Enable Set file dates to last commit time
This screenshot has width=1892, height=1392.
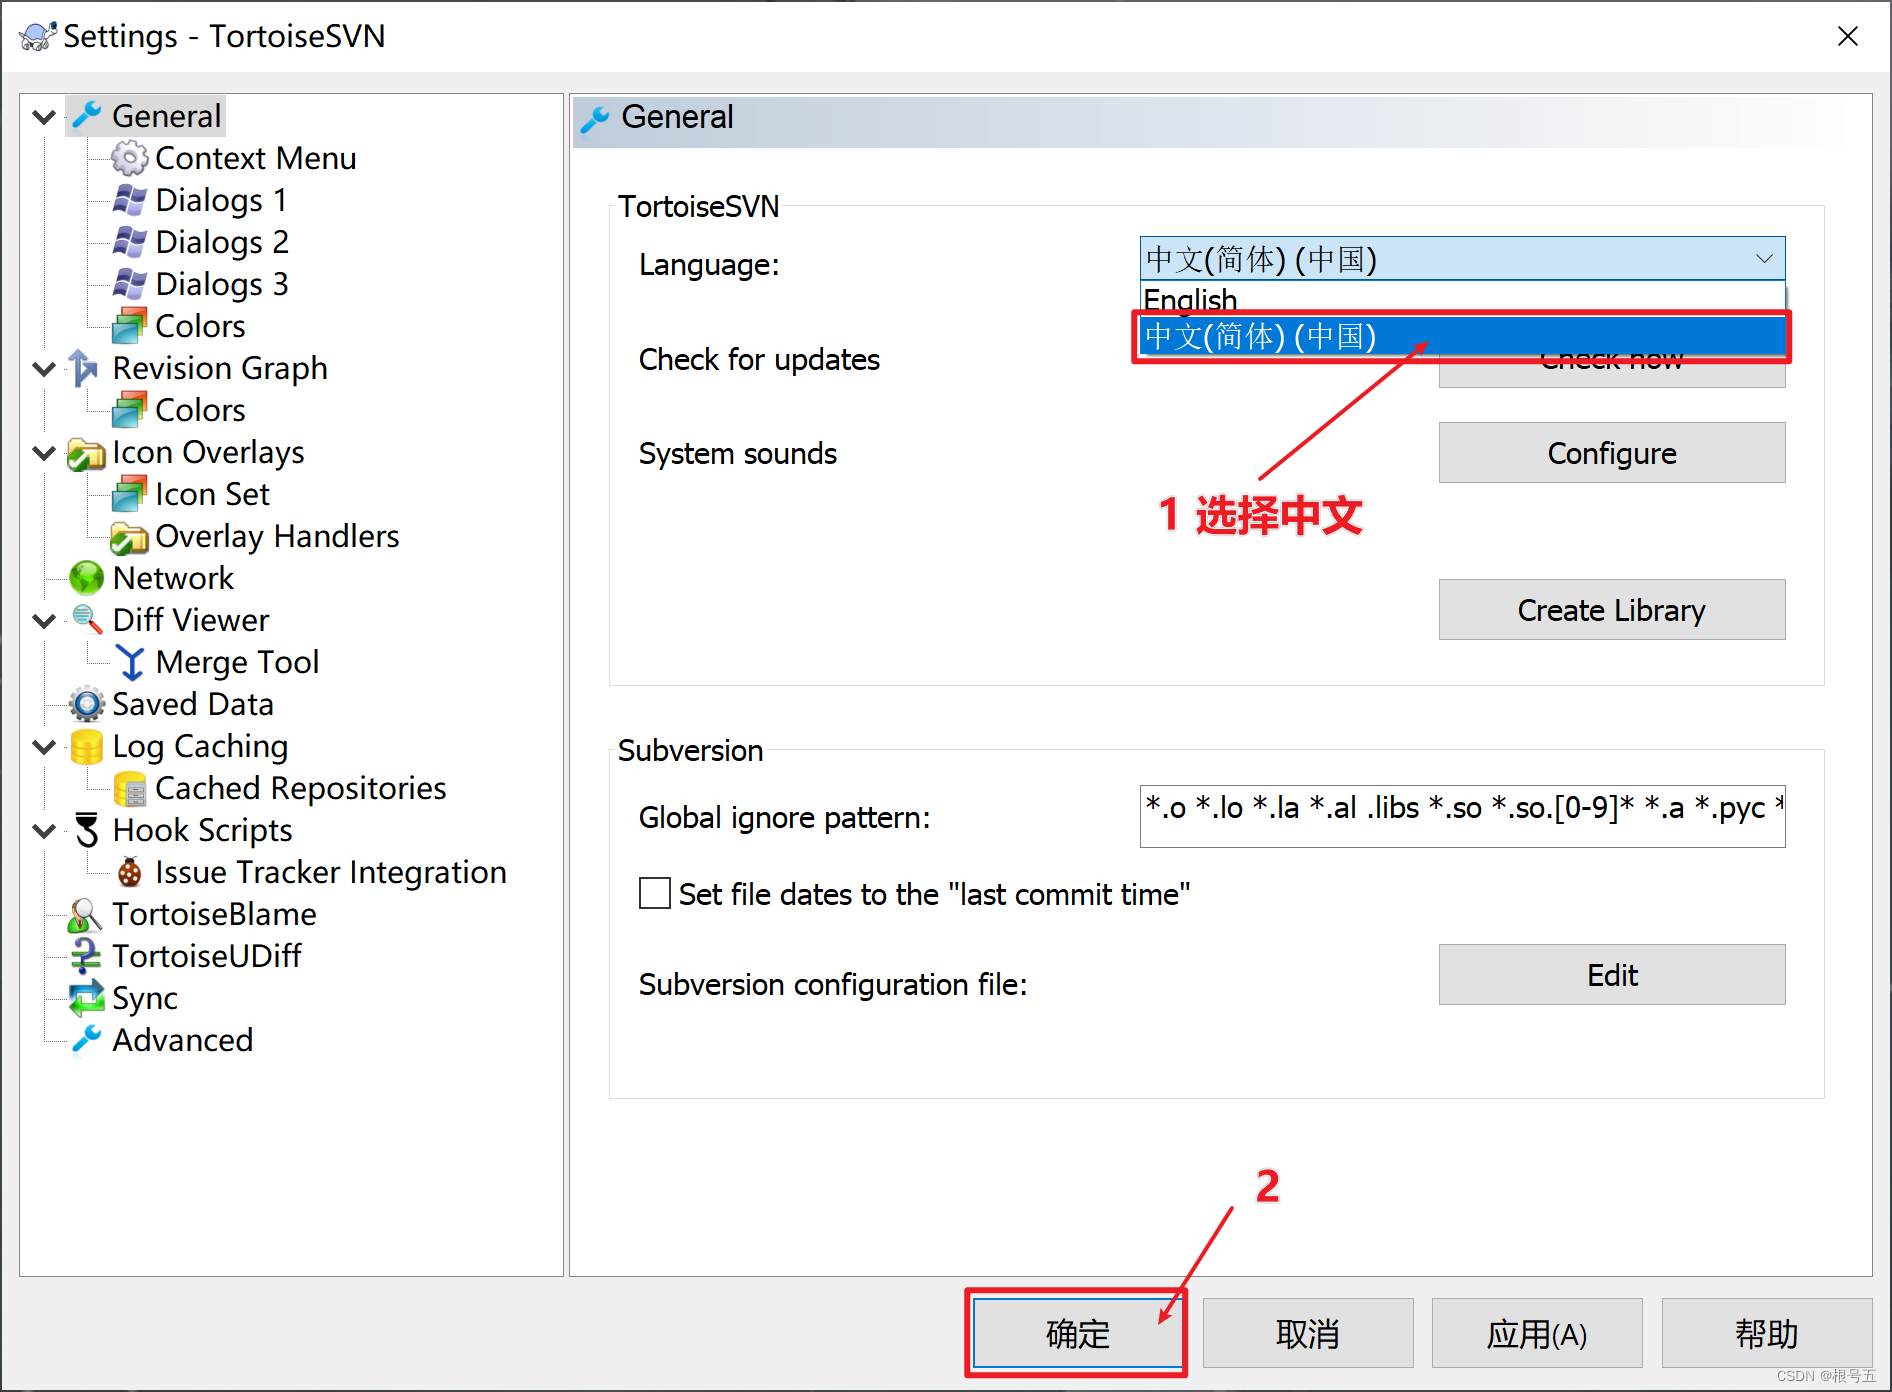pos(655,893)
